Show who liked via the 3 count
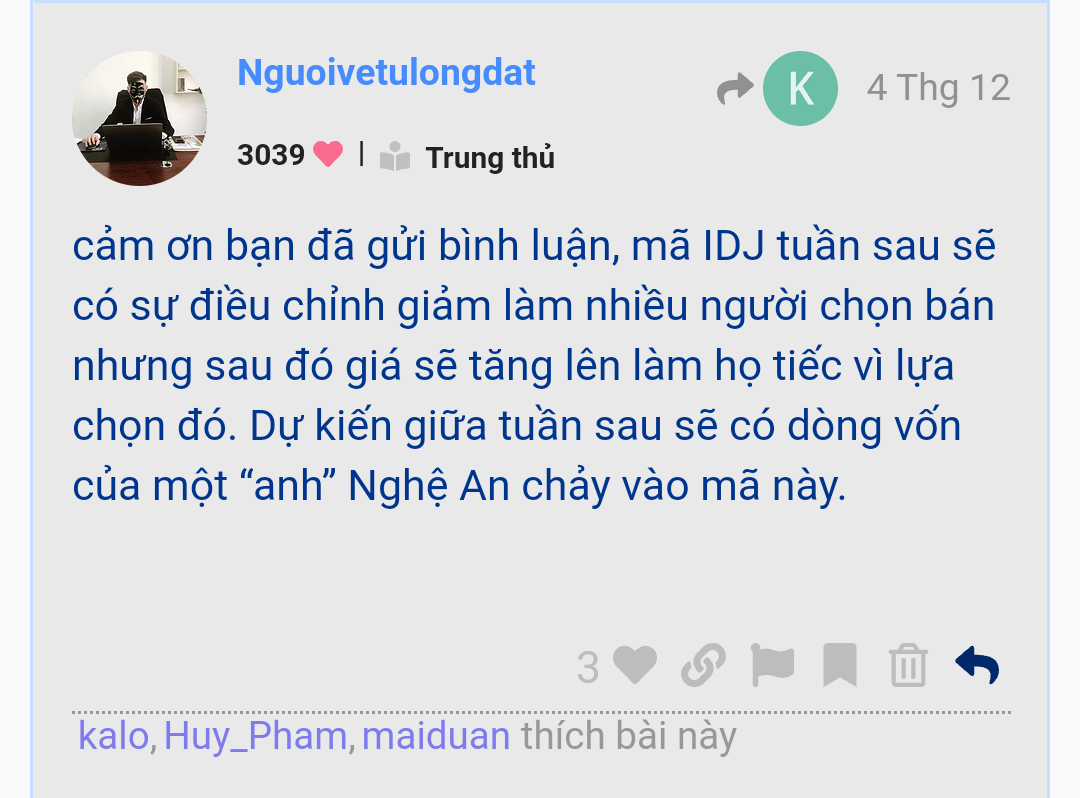This screenshot has width=1080, height=798. tap(588, 667)
